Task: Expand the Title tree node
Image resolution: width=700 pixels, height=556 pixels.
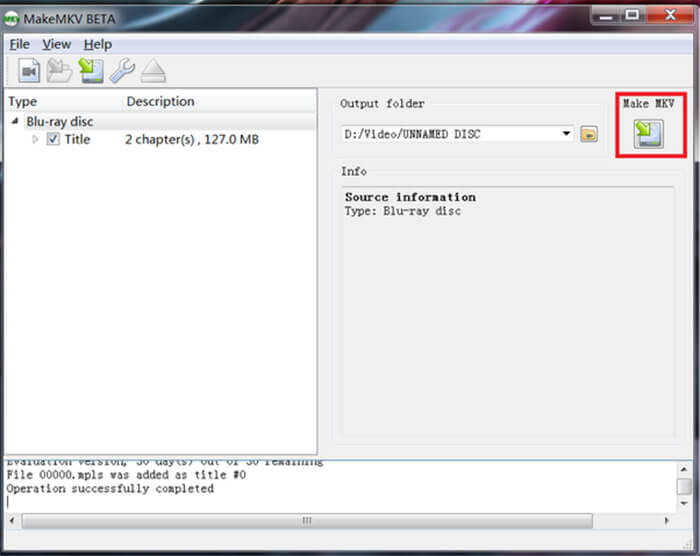Action: tap(35, 139)
